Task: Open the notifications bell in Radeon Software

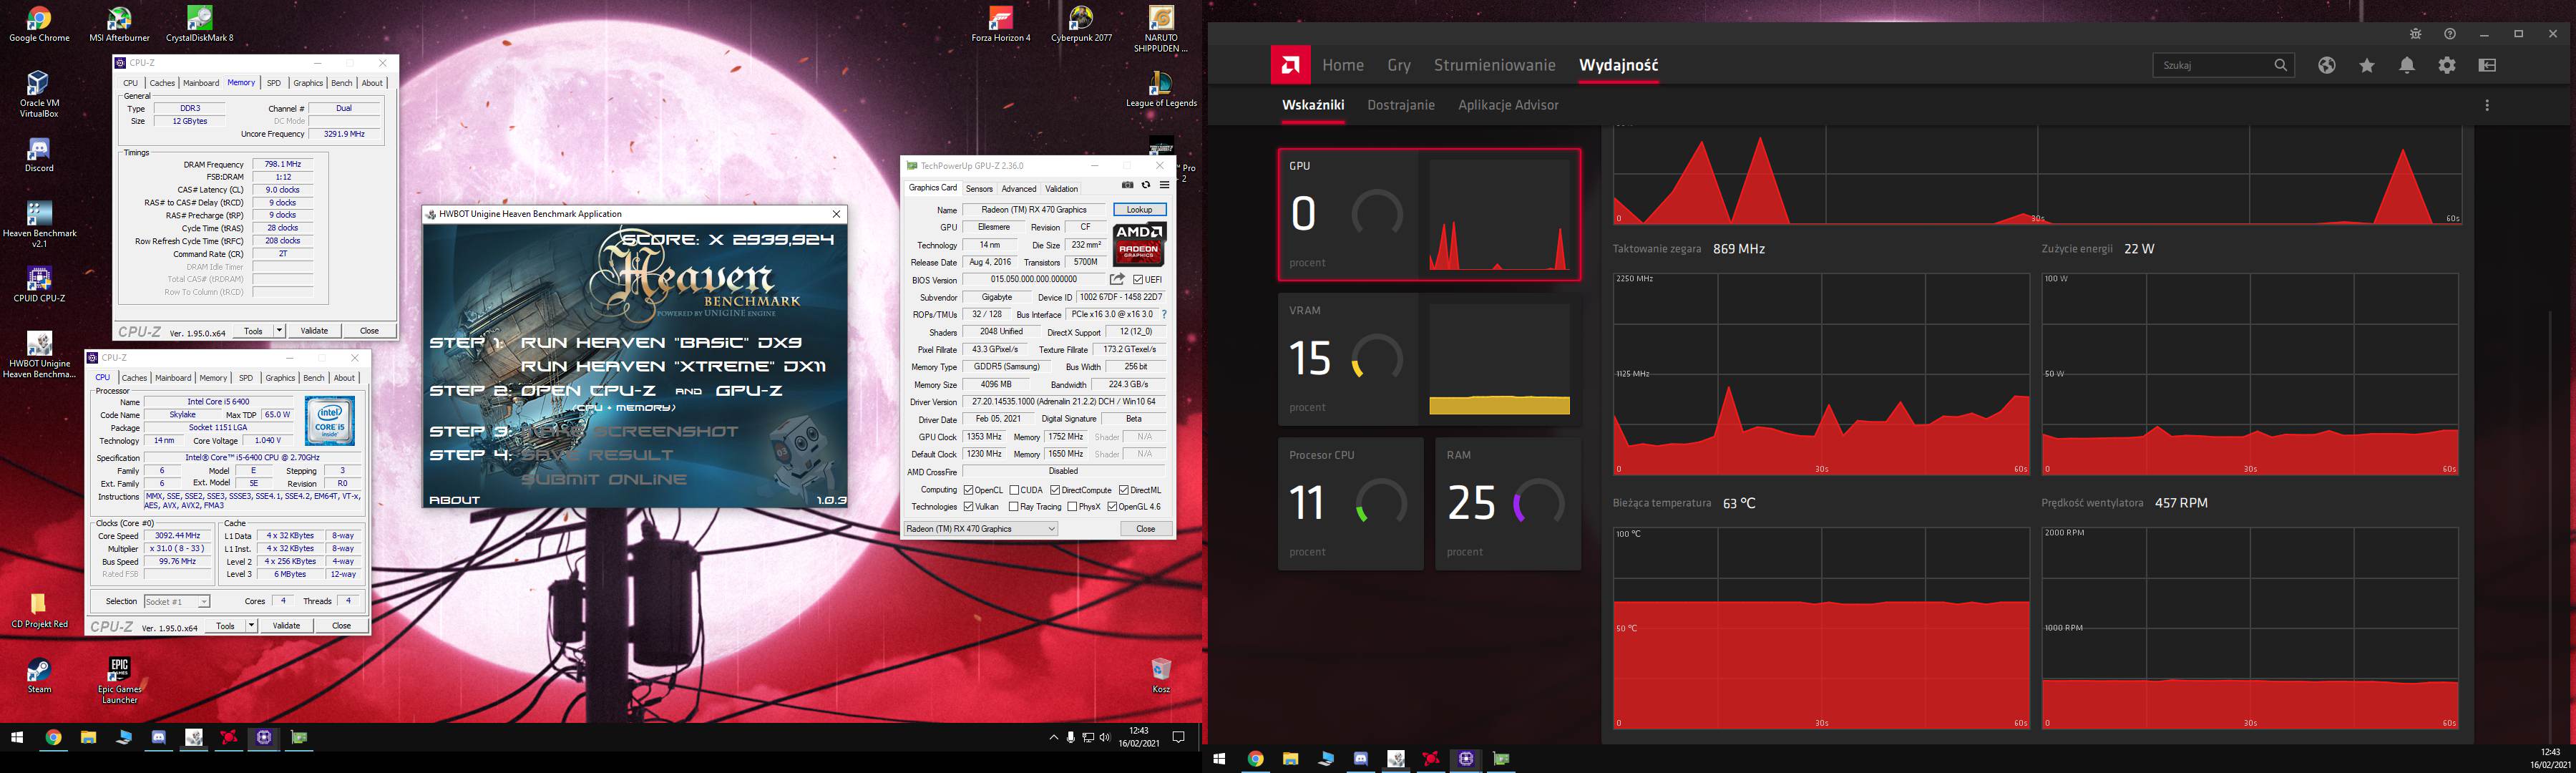Action: [x=2407, y=65]
